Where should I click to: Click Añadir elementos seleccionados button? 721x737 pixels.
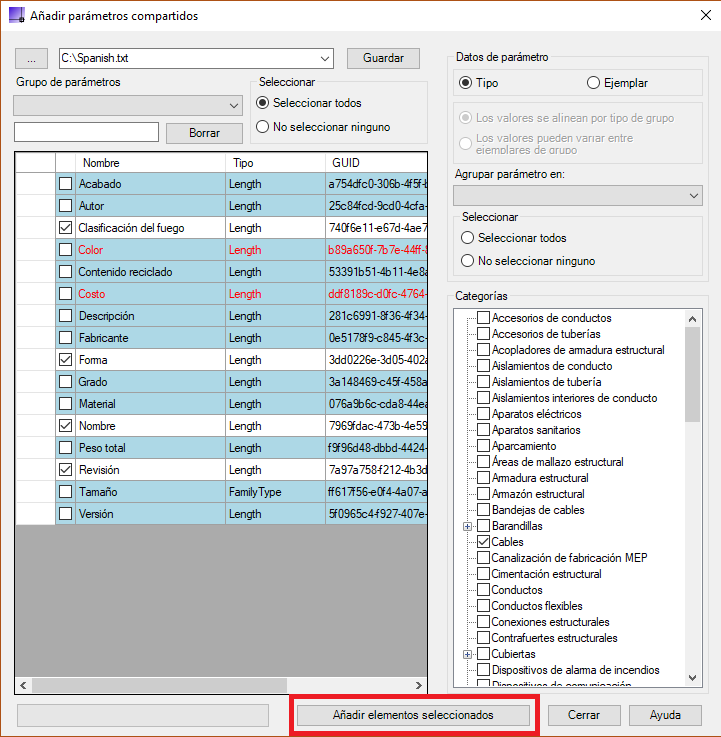click(413, 715)
